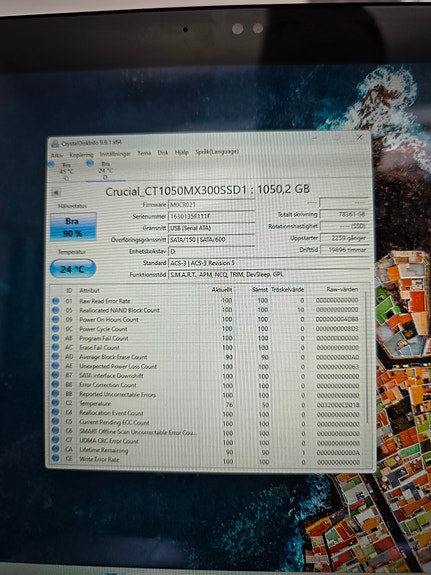
Task: Open the Hjälp menu
Action: point(182,152)
